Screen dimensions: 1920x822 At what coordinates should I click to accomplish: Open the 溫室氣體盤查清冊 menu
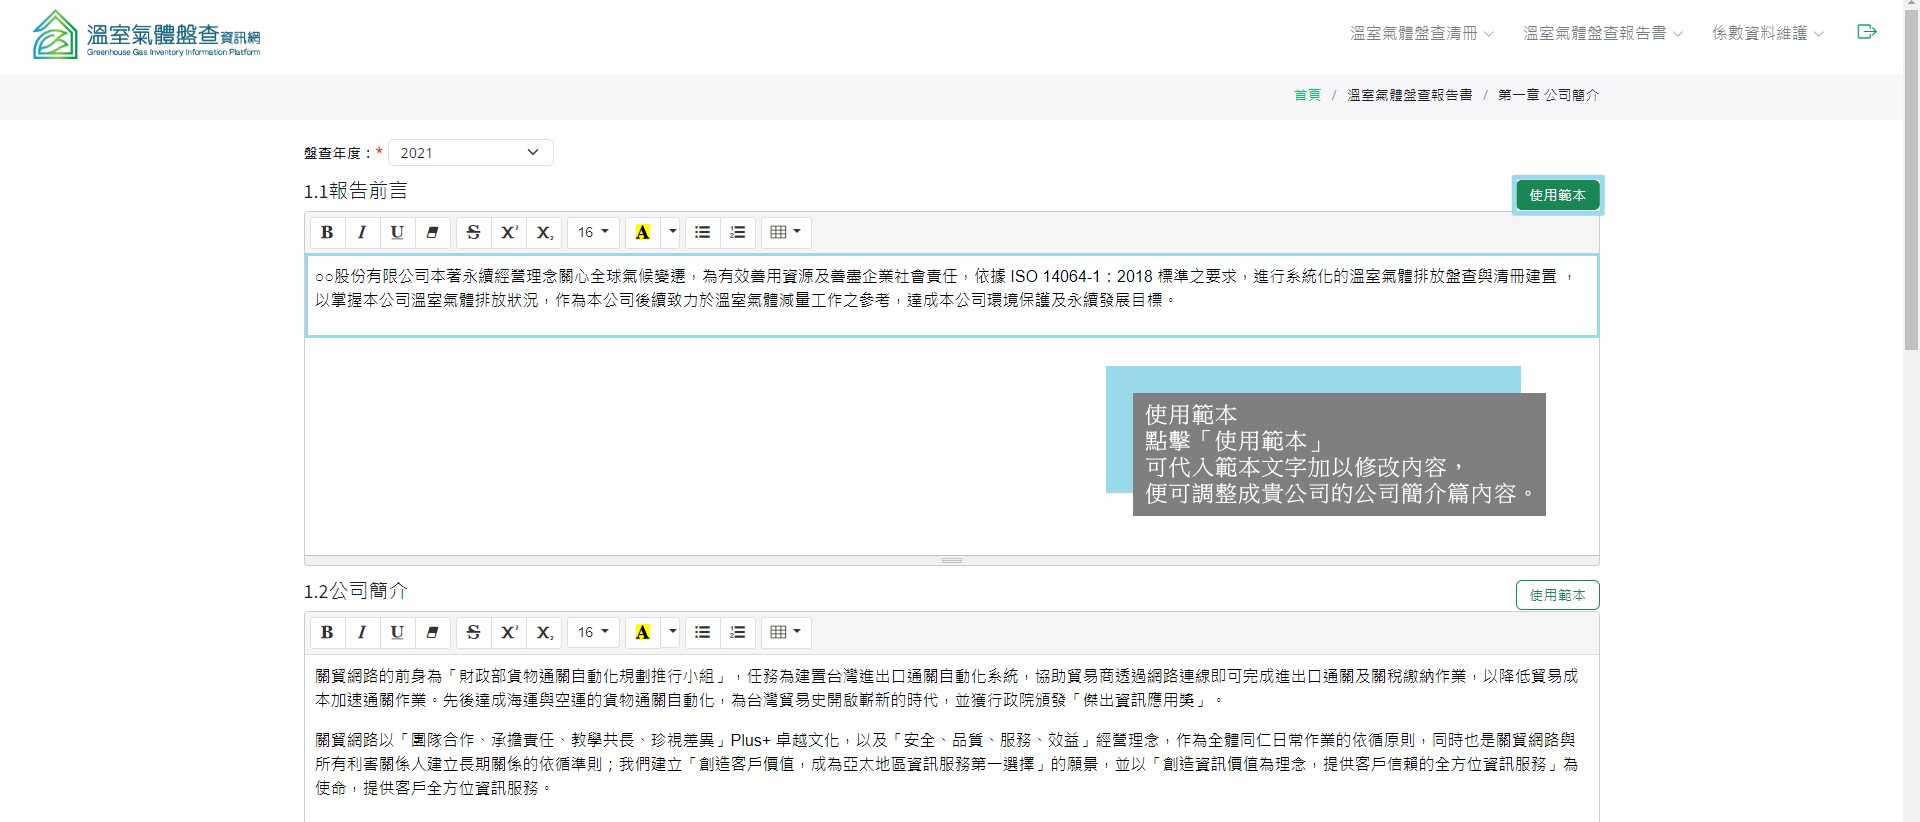coord(1421,33)
